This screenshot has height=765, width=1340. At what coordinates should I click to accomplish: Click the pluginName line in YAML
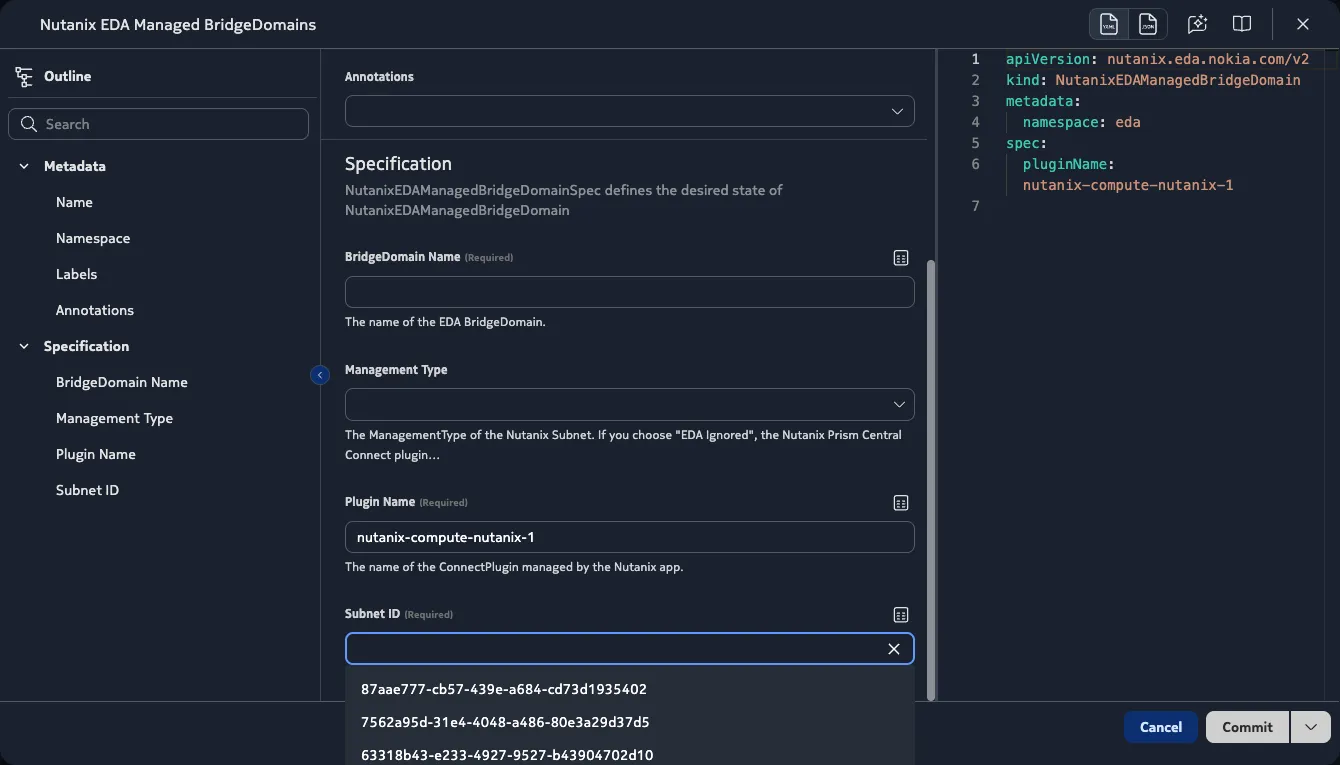point(1068,164)
